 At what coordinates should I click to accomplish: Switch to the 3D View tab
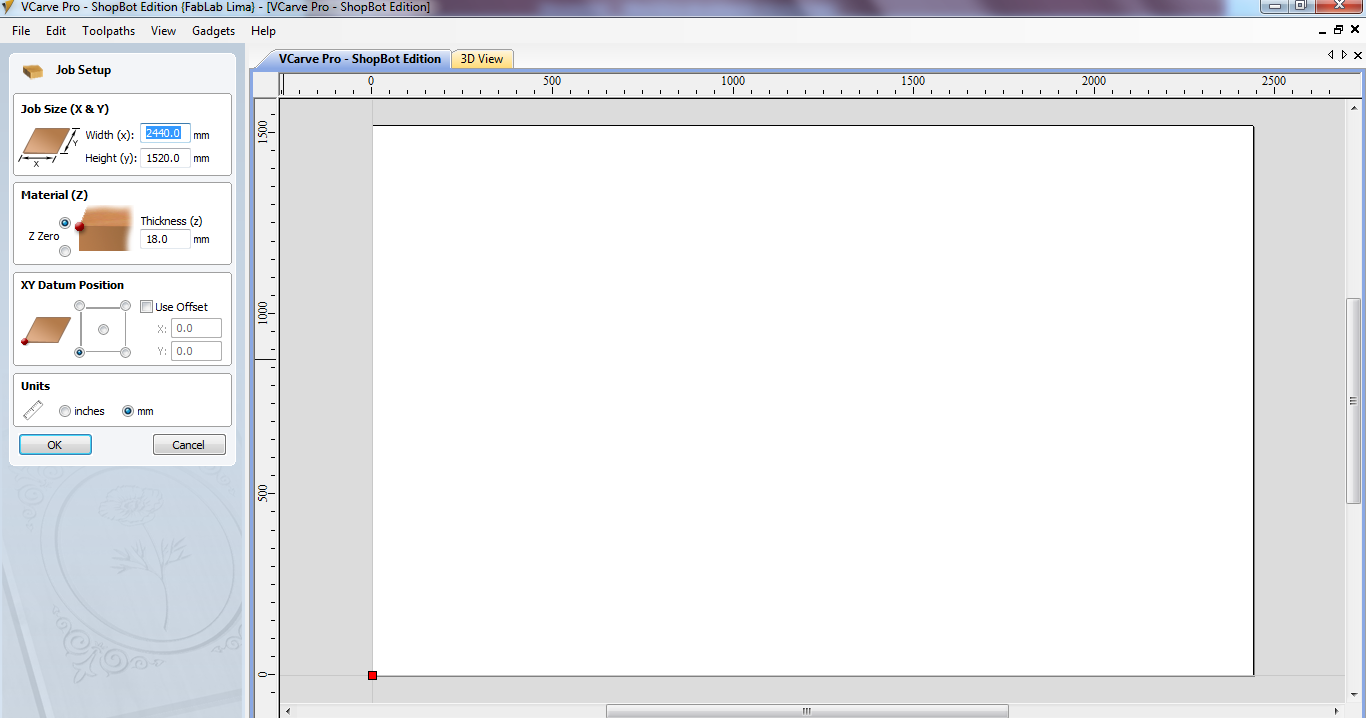[482, 59]
